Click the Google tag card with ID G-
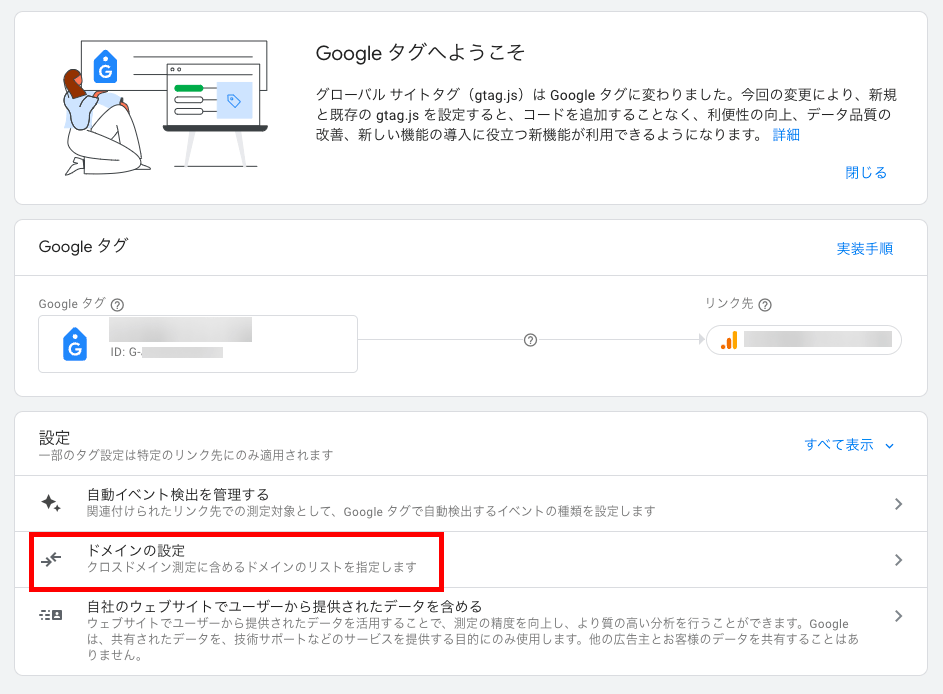Screen dimensions: 943x694 point(198,344)
